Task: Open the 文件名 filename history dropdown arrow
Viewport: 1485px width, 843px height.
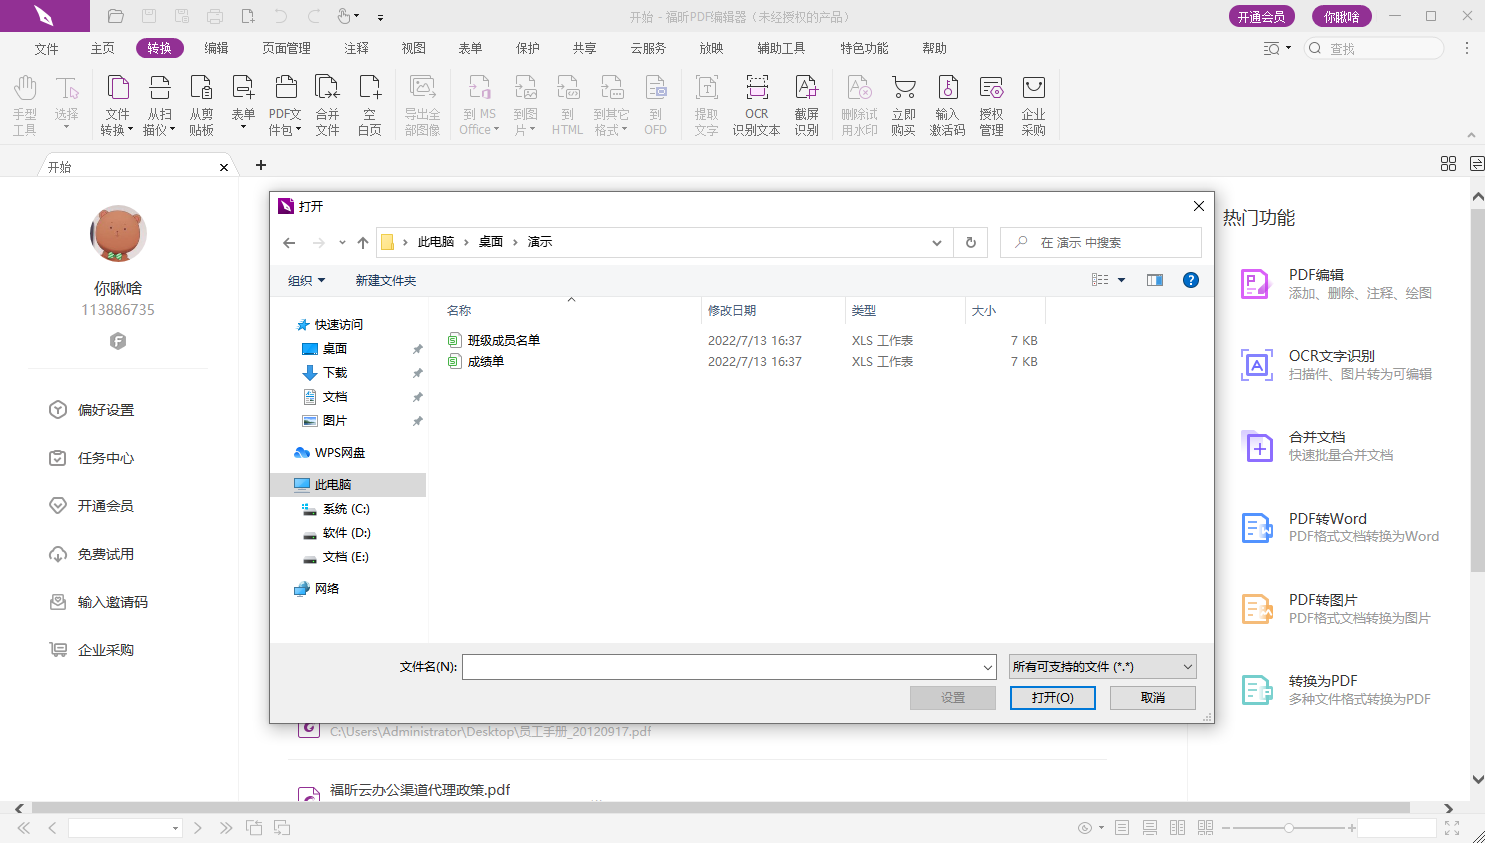Action: pyautogui.click(x=987, y=667)
